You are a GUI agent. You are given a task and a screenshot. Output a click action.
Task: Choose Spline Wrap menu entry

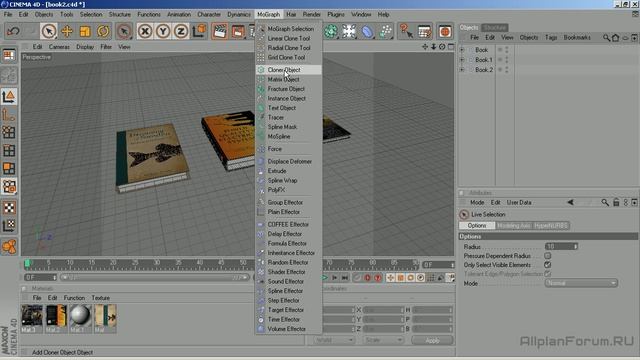[289, 180]
